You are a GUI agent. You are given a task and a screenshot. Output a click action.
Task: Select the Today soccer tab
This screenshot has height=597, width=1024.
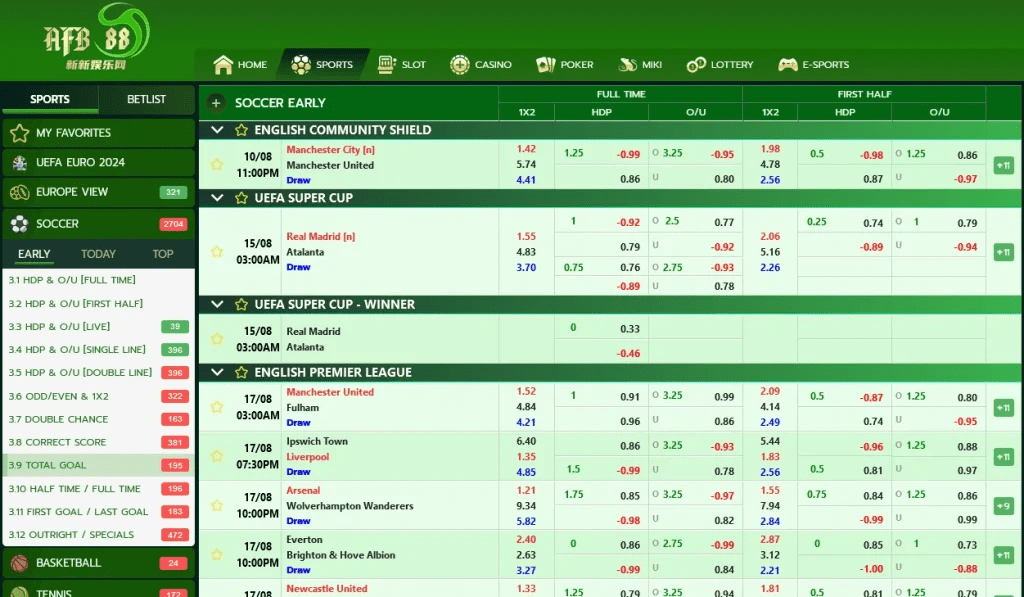pyautogui.click(x=98, y=254)
